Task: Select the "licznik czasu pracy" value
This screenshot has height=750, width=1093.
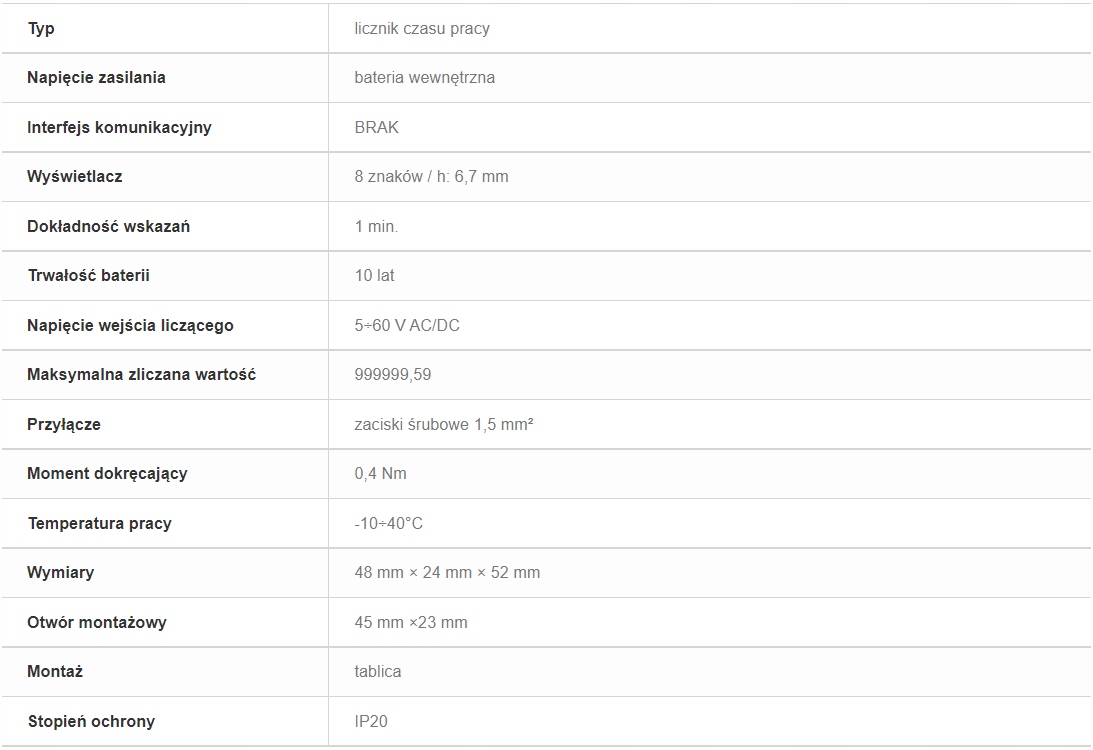Action: click(422, 29)
